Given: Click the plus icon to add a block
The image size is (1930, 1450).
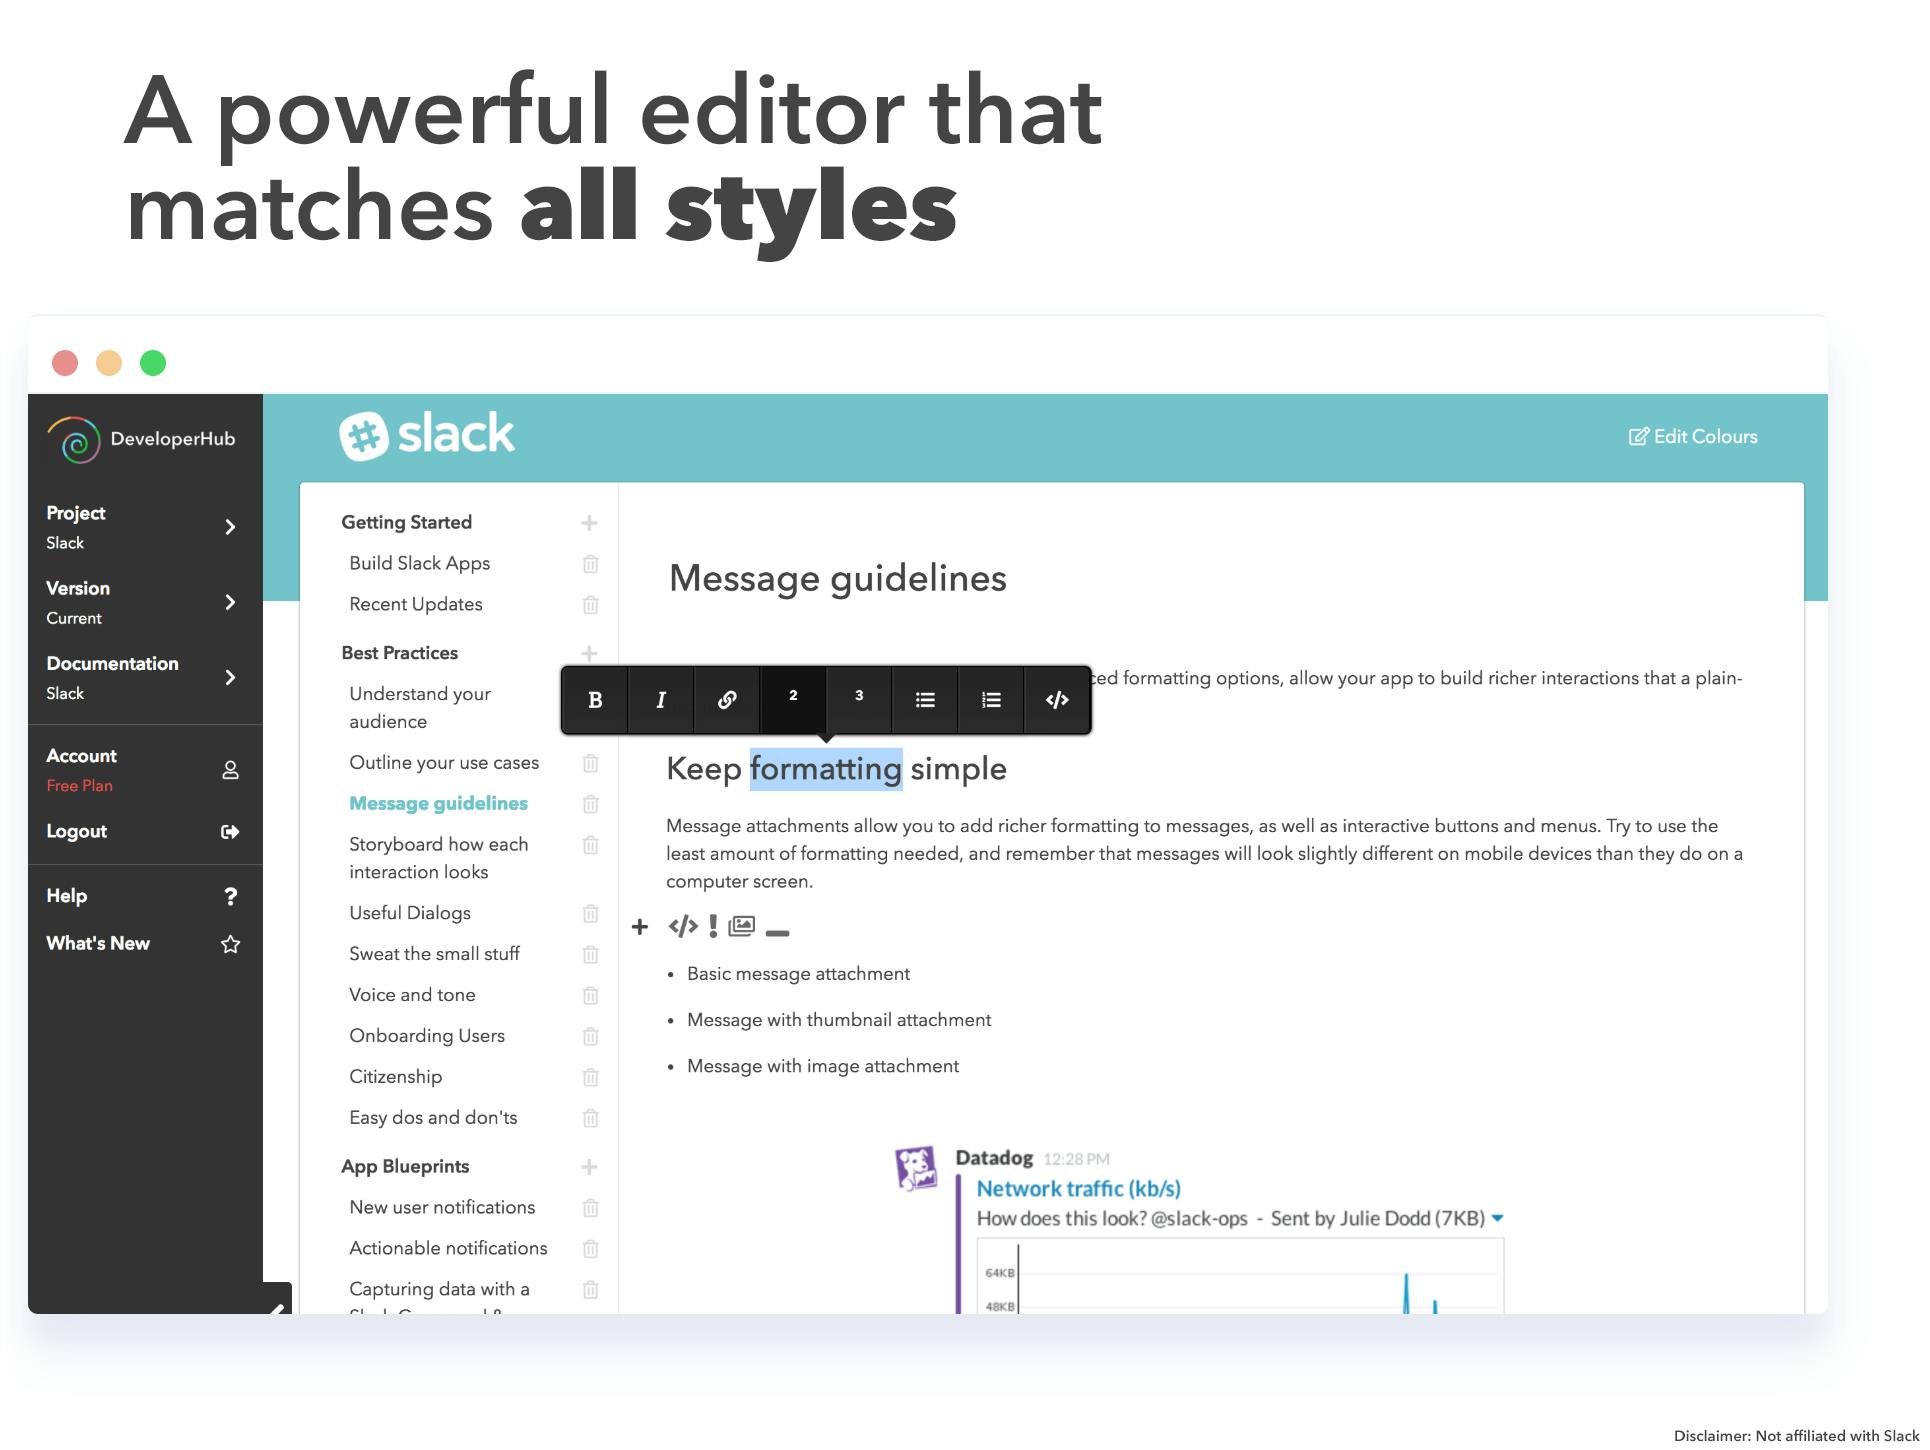Looking at the screenshot, I should (640, 927).
